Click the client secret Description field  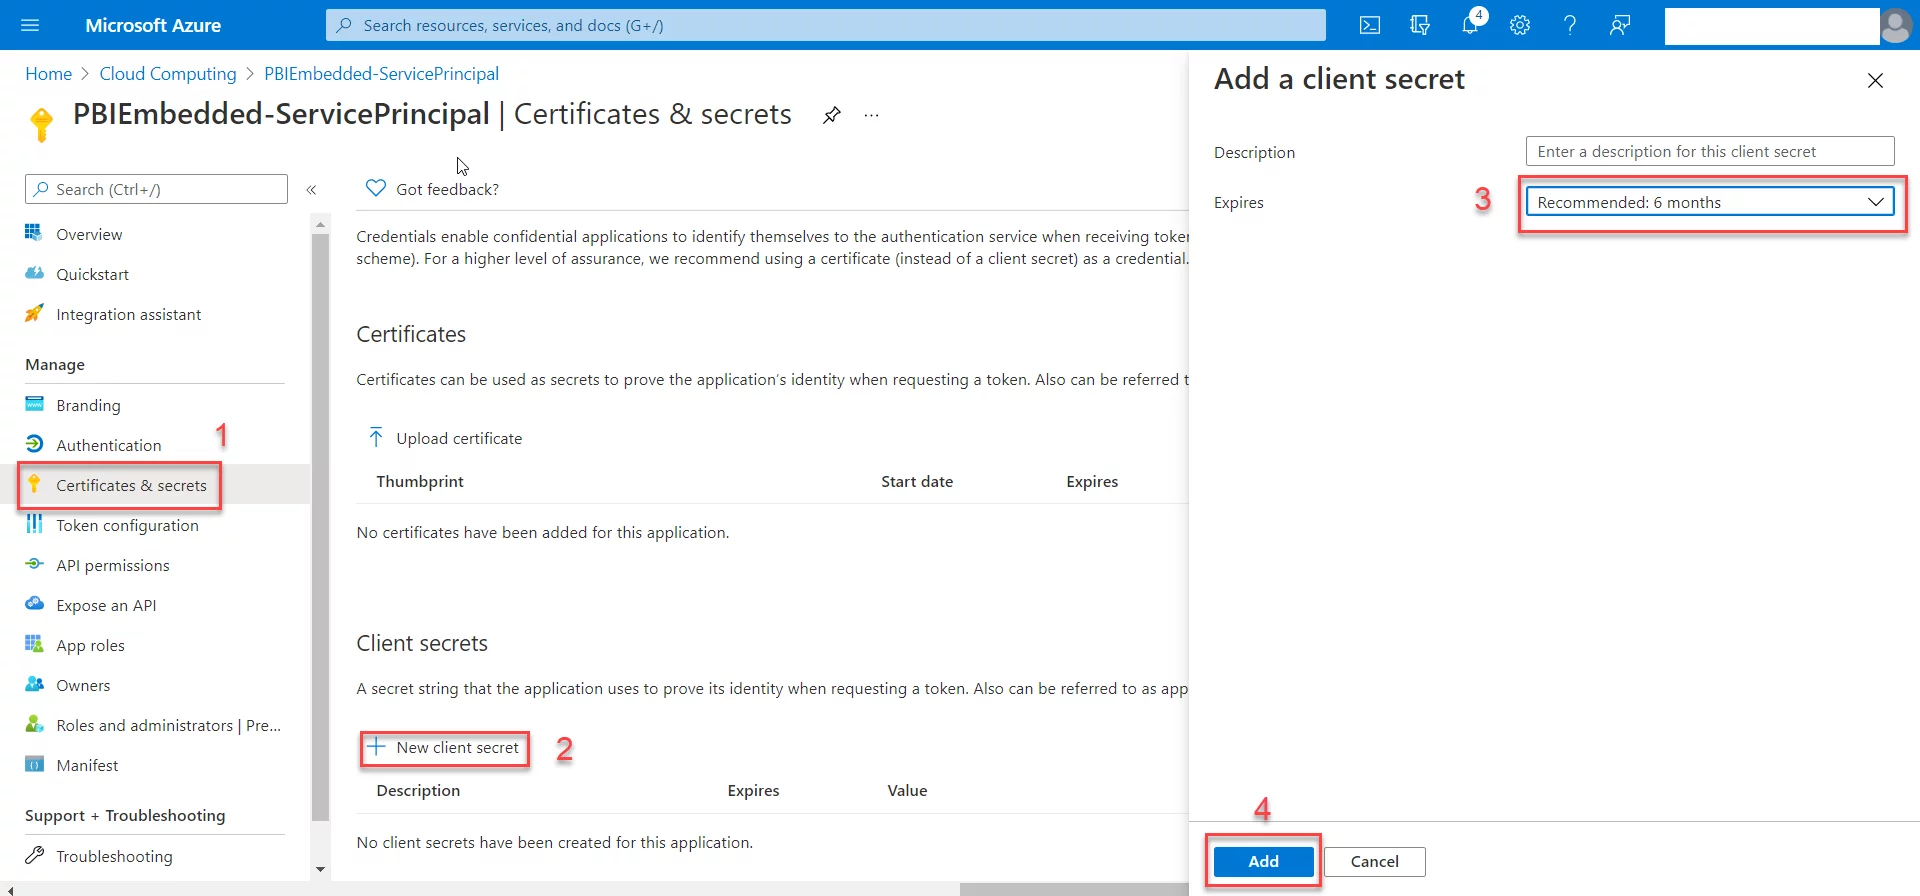tap(1710, 151)
